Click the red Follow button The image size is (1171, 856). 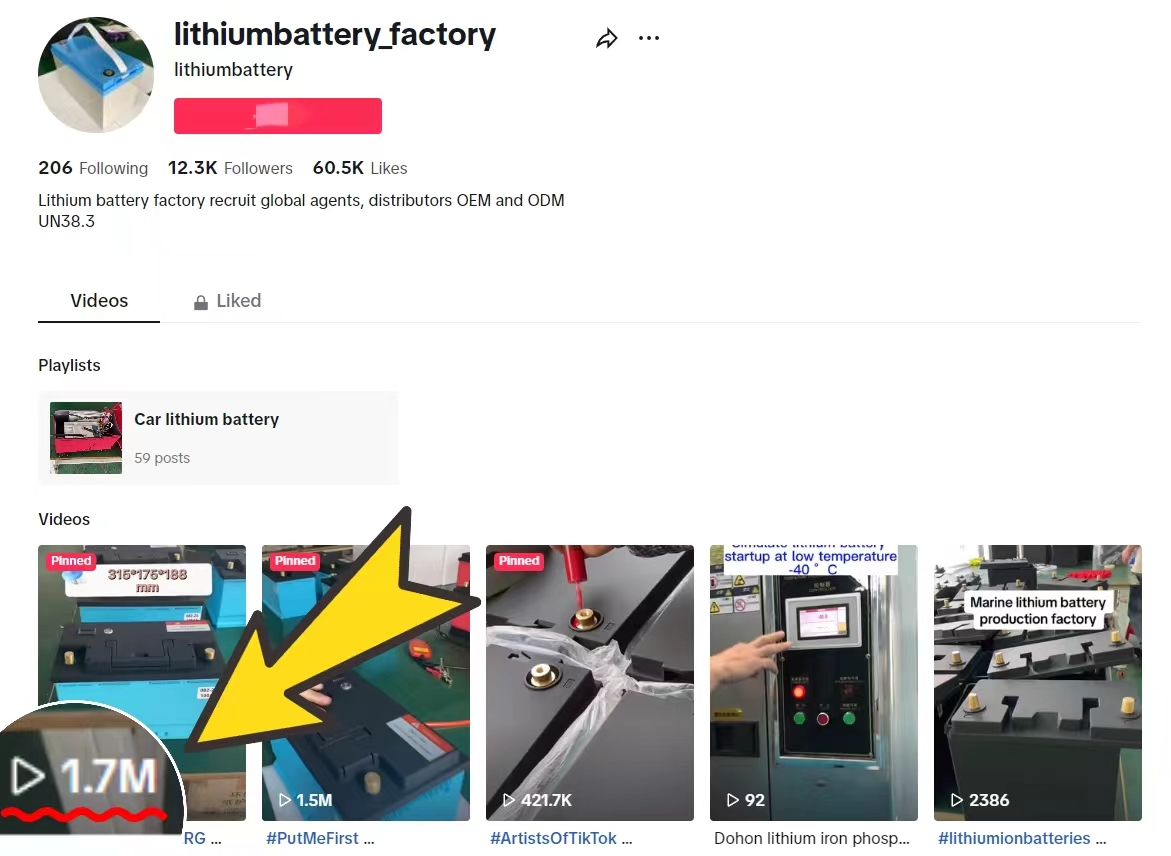pos(278,116)
